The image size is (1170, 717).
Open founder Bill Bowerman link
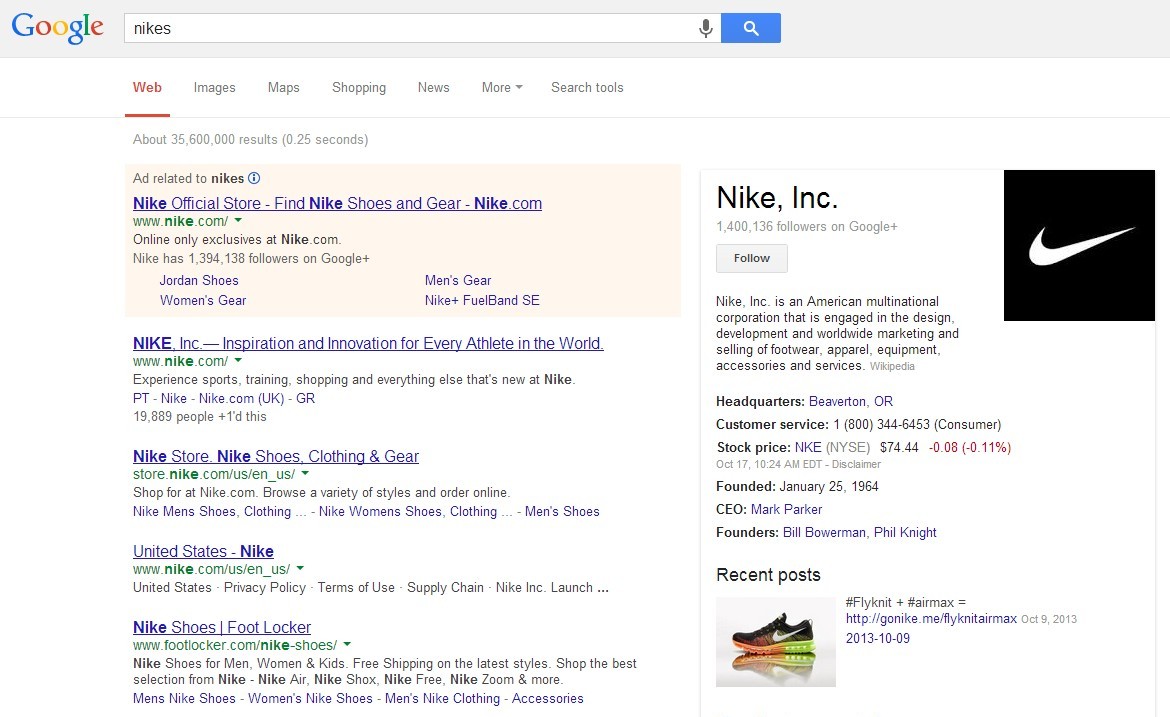pyautogui.click(x=825, y=533)
